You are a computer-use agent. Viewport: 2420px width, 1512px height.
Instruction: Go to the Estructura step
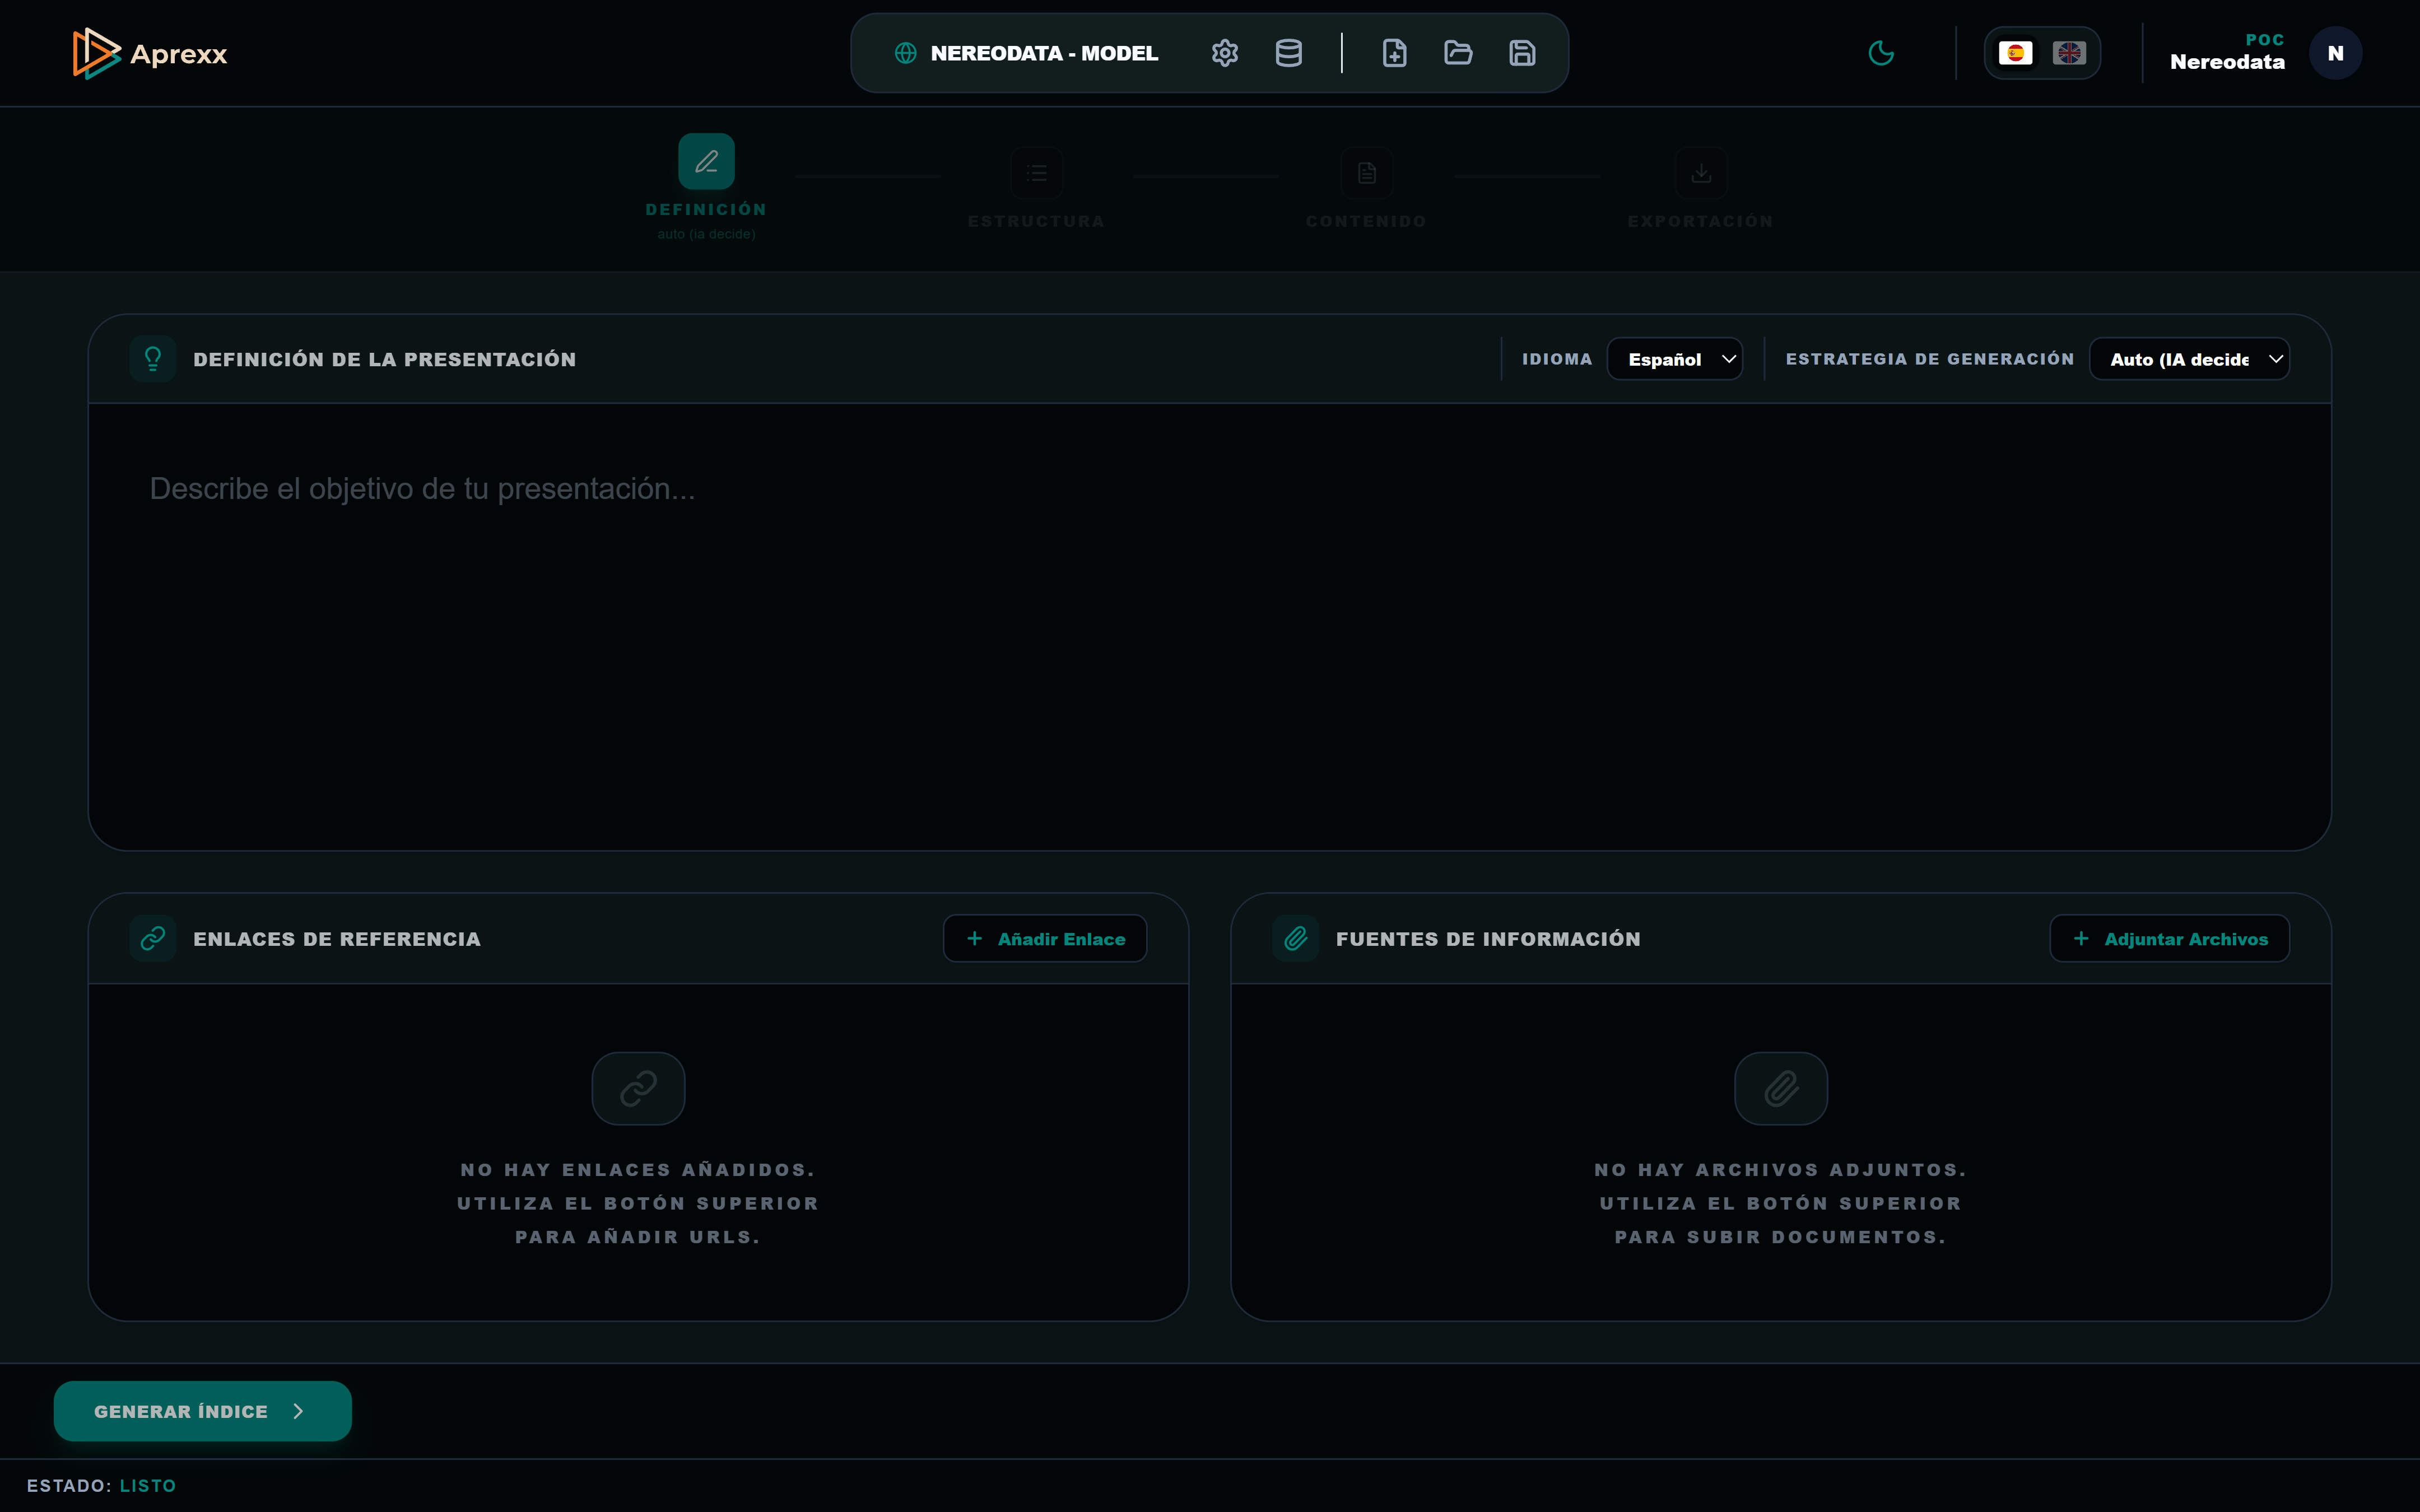click(1036, 188)
